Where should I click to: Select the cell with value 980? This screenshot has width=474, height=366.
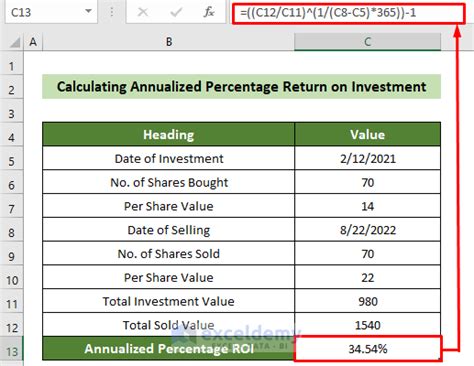point(367,301)
